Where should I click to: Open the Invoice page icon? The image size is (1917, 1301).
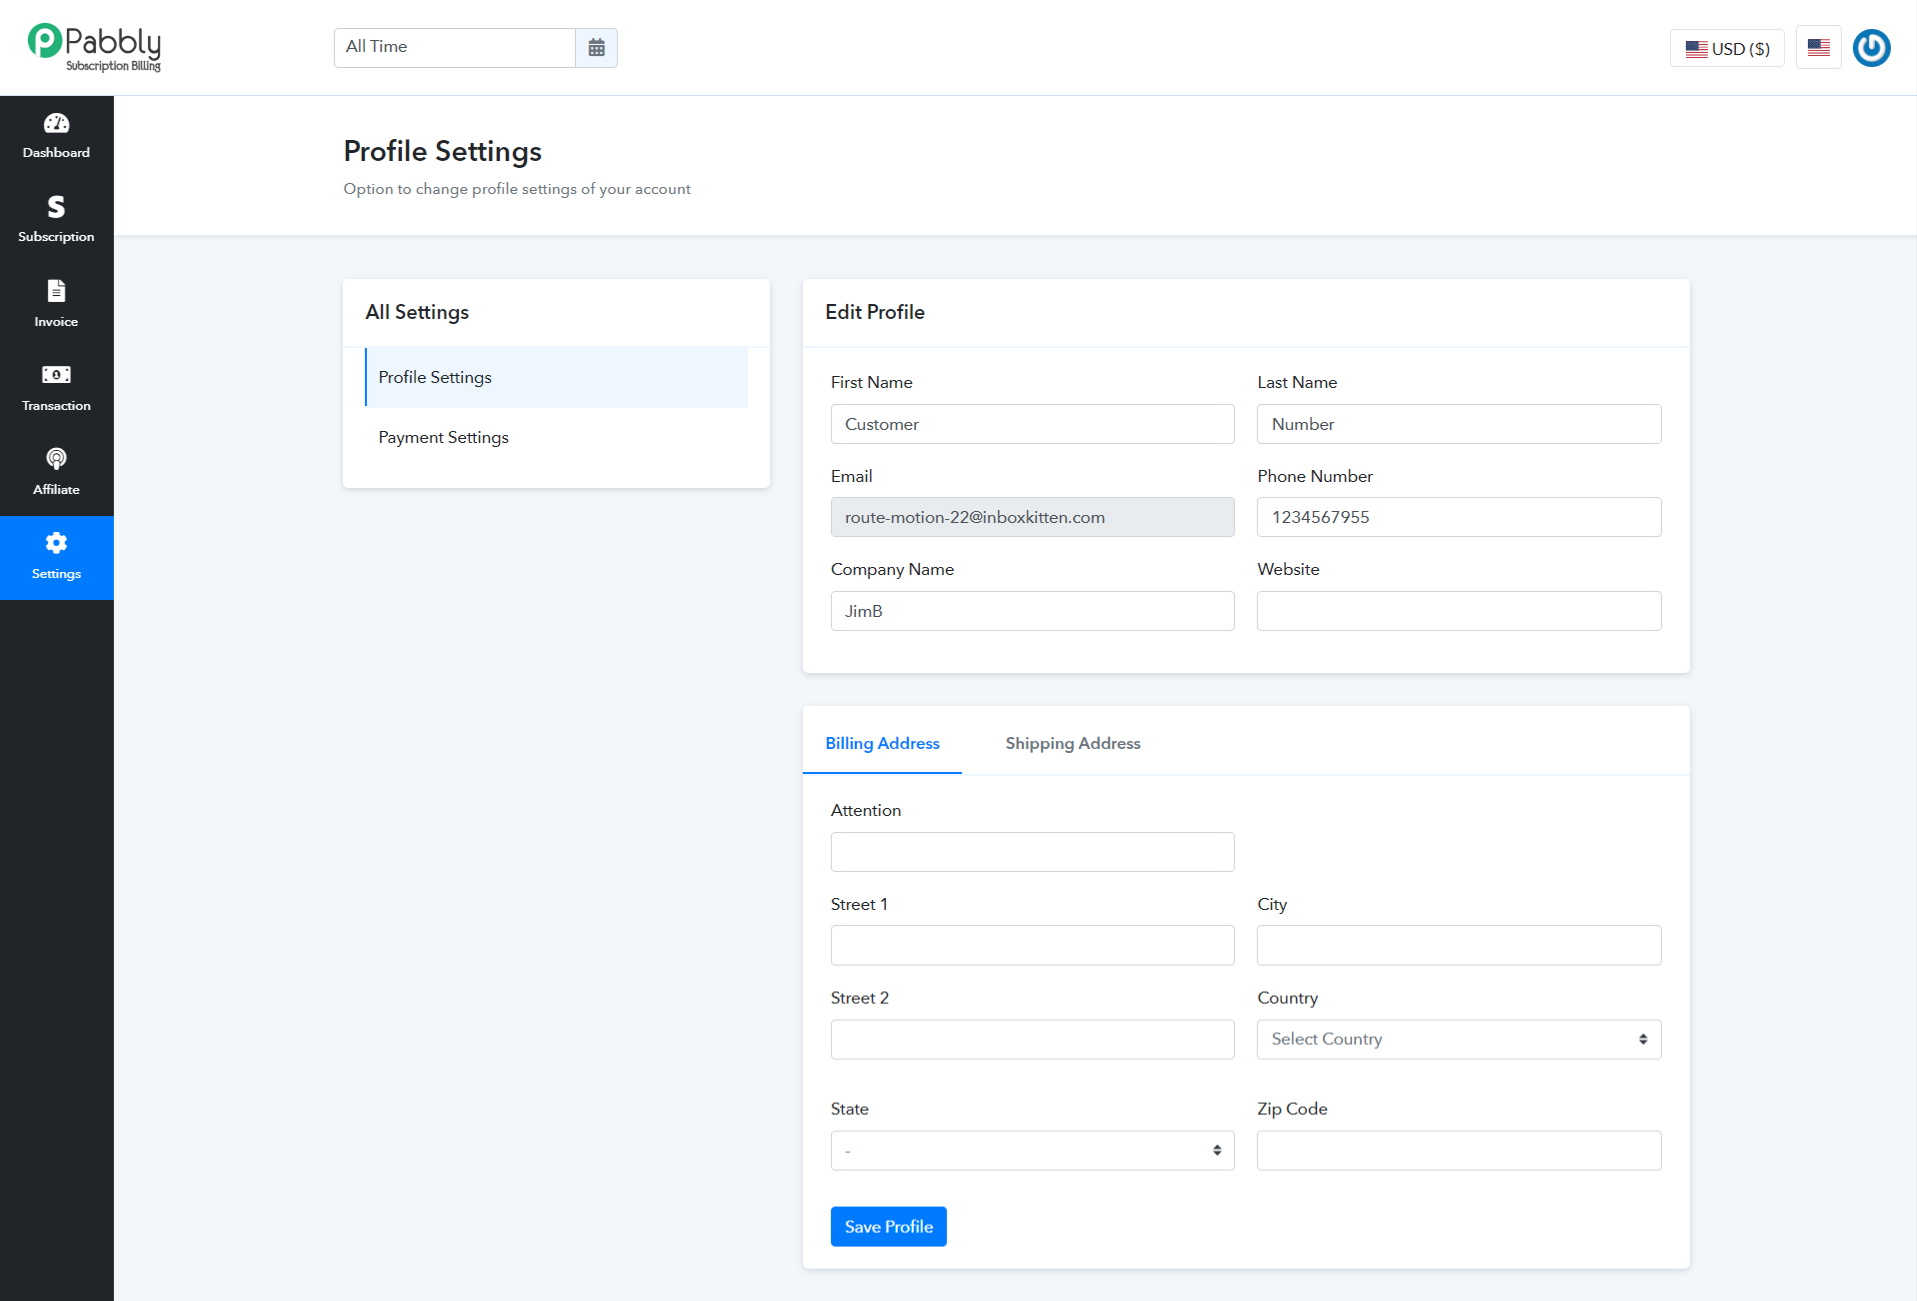56,291
